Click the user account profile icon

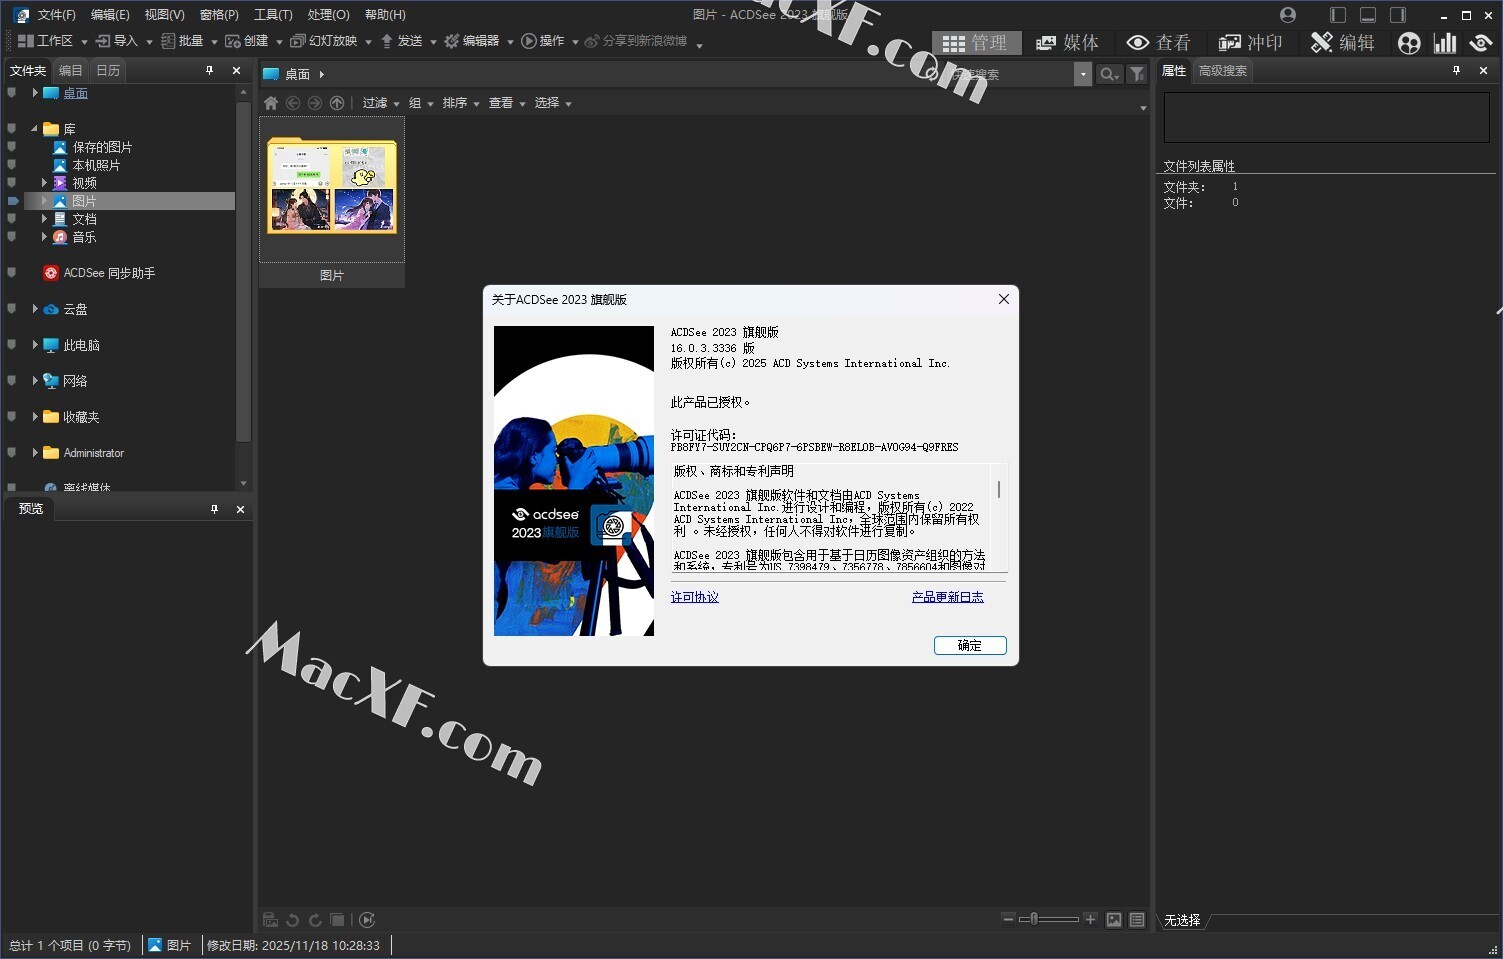coord(1288,15)
